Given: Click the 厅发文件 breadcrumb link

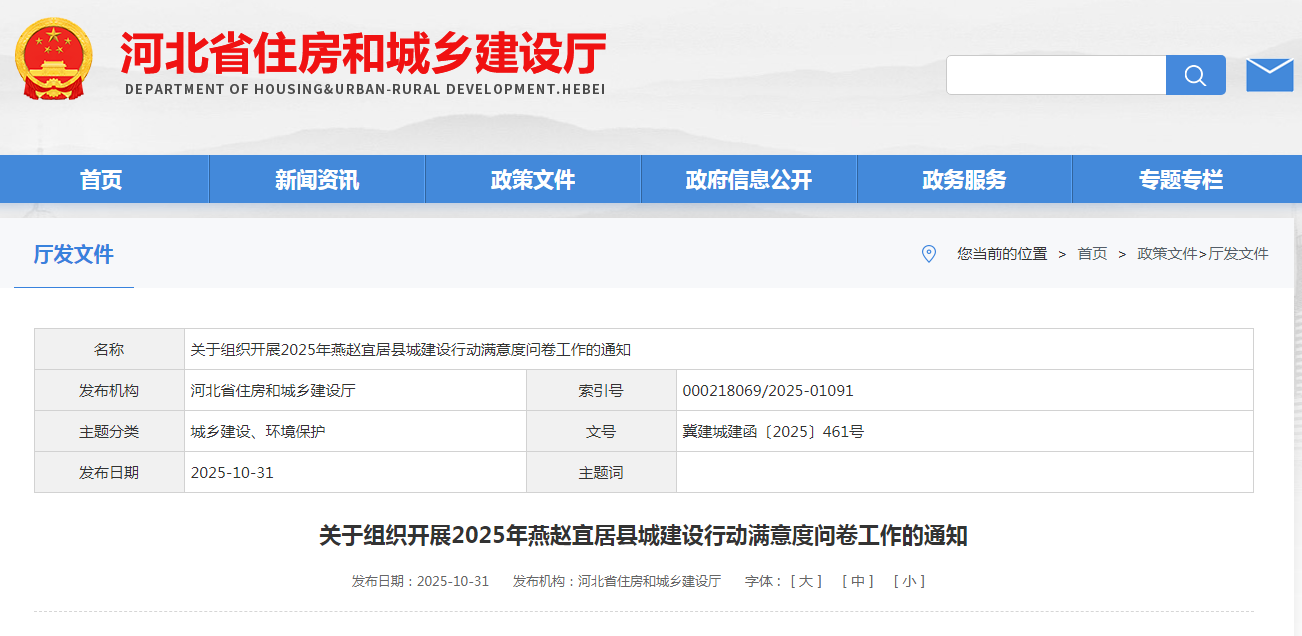Looking at the screenshot, I should click(1238, 254).
